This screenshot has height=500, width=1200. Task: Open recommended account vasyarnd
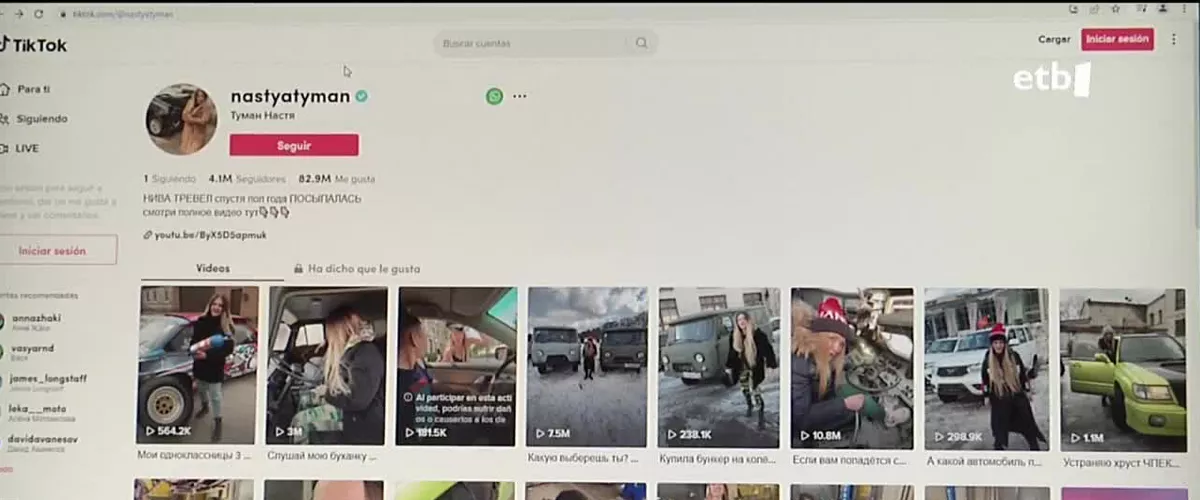pyautogui.click(x=33, y=351)
